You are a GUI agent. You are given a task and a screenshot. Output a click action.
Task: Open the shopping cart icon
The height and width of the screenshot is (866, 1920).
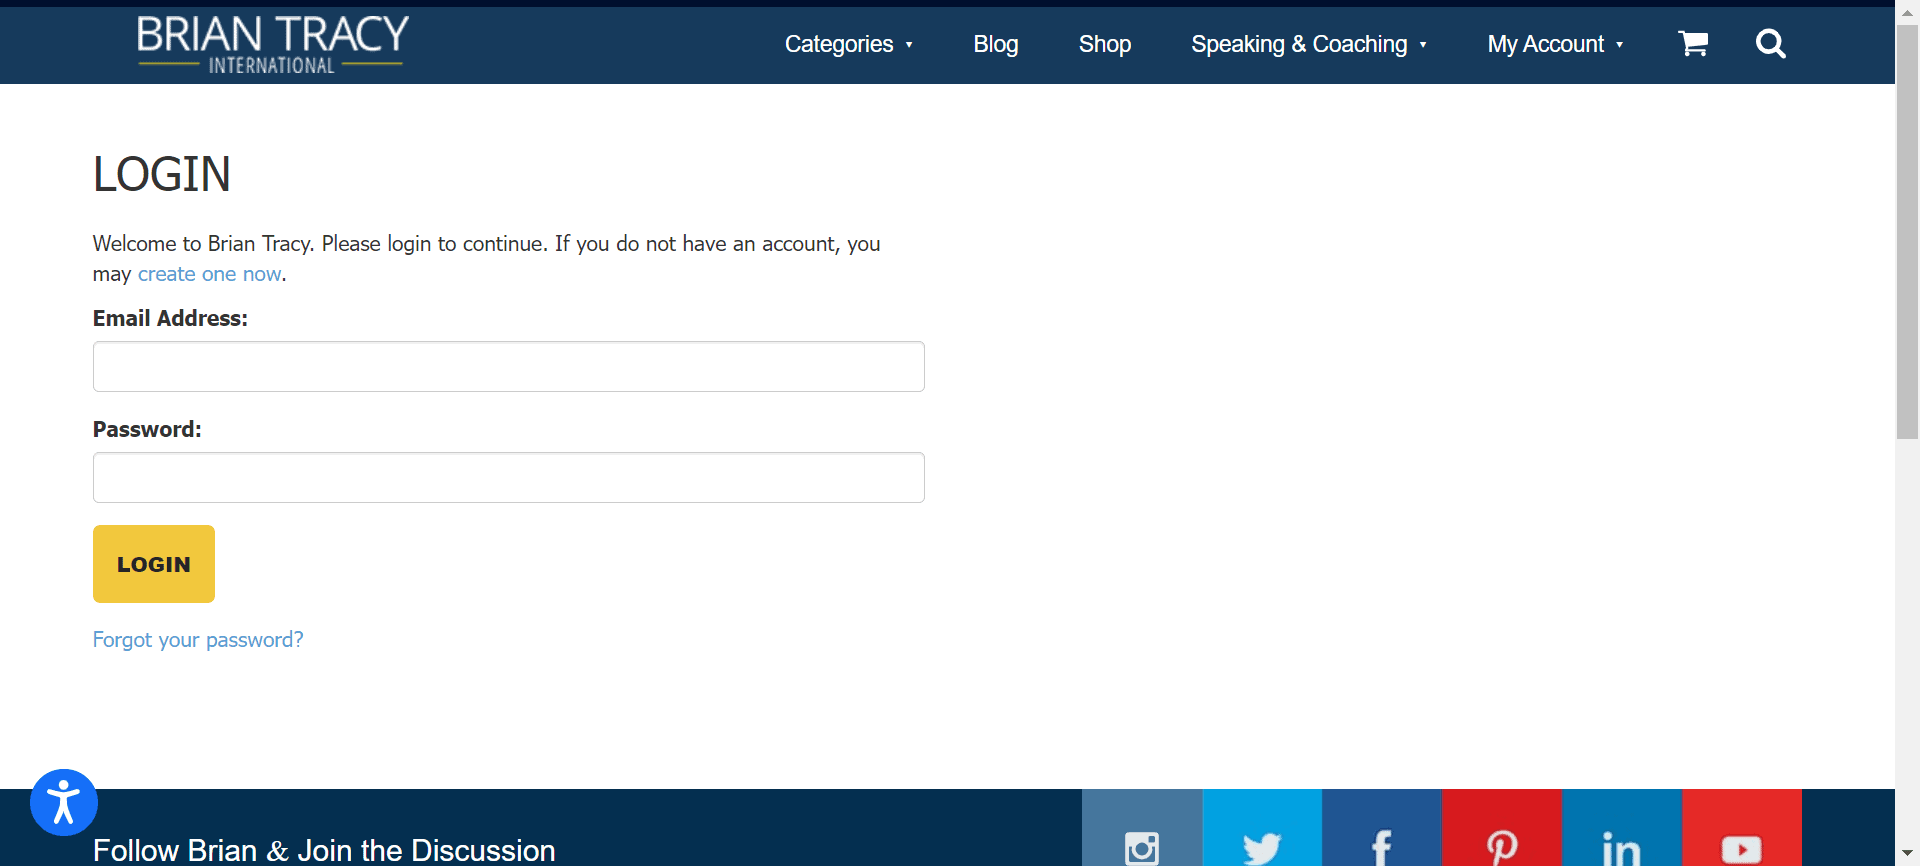click(x=1692, y=44)
